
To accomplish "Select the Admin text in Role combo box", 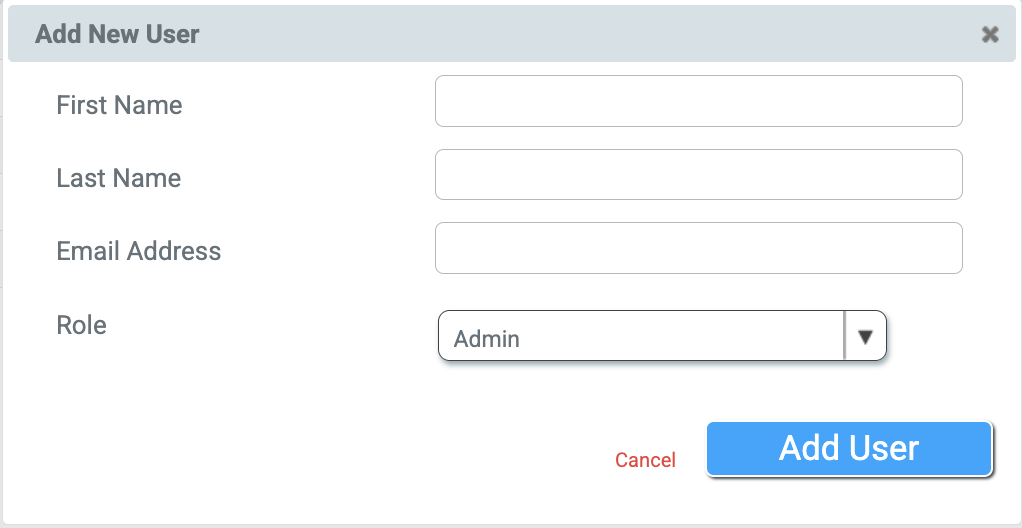I will pos(487,339).
